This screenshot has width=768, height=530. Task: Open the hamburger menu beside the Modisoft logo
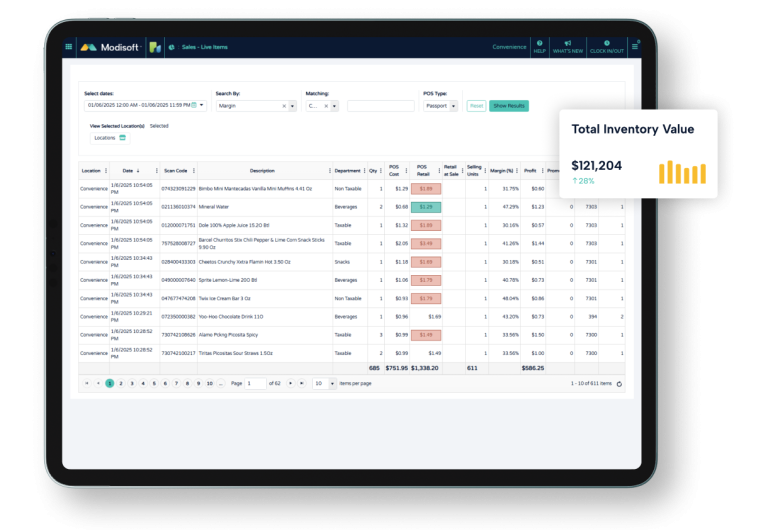(x=69, y=46)
